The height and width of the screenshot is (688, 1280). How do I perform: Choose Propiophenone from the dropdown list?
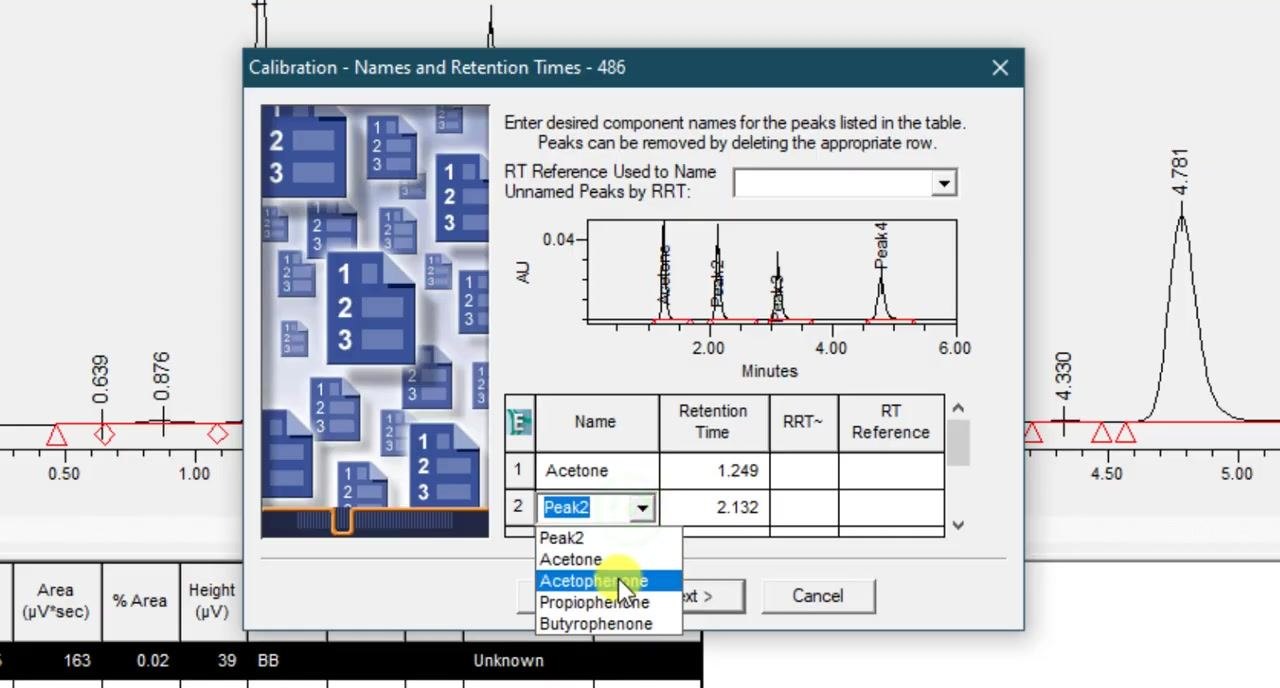[x=609, y=602]
